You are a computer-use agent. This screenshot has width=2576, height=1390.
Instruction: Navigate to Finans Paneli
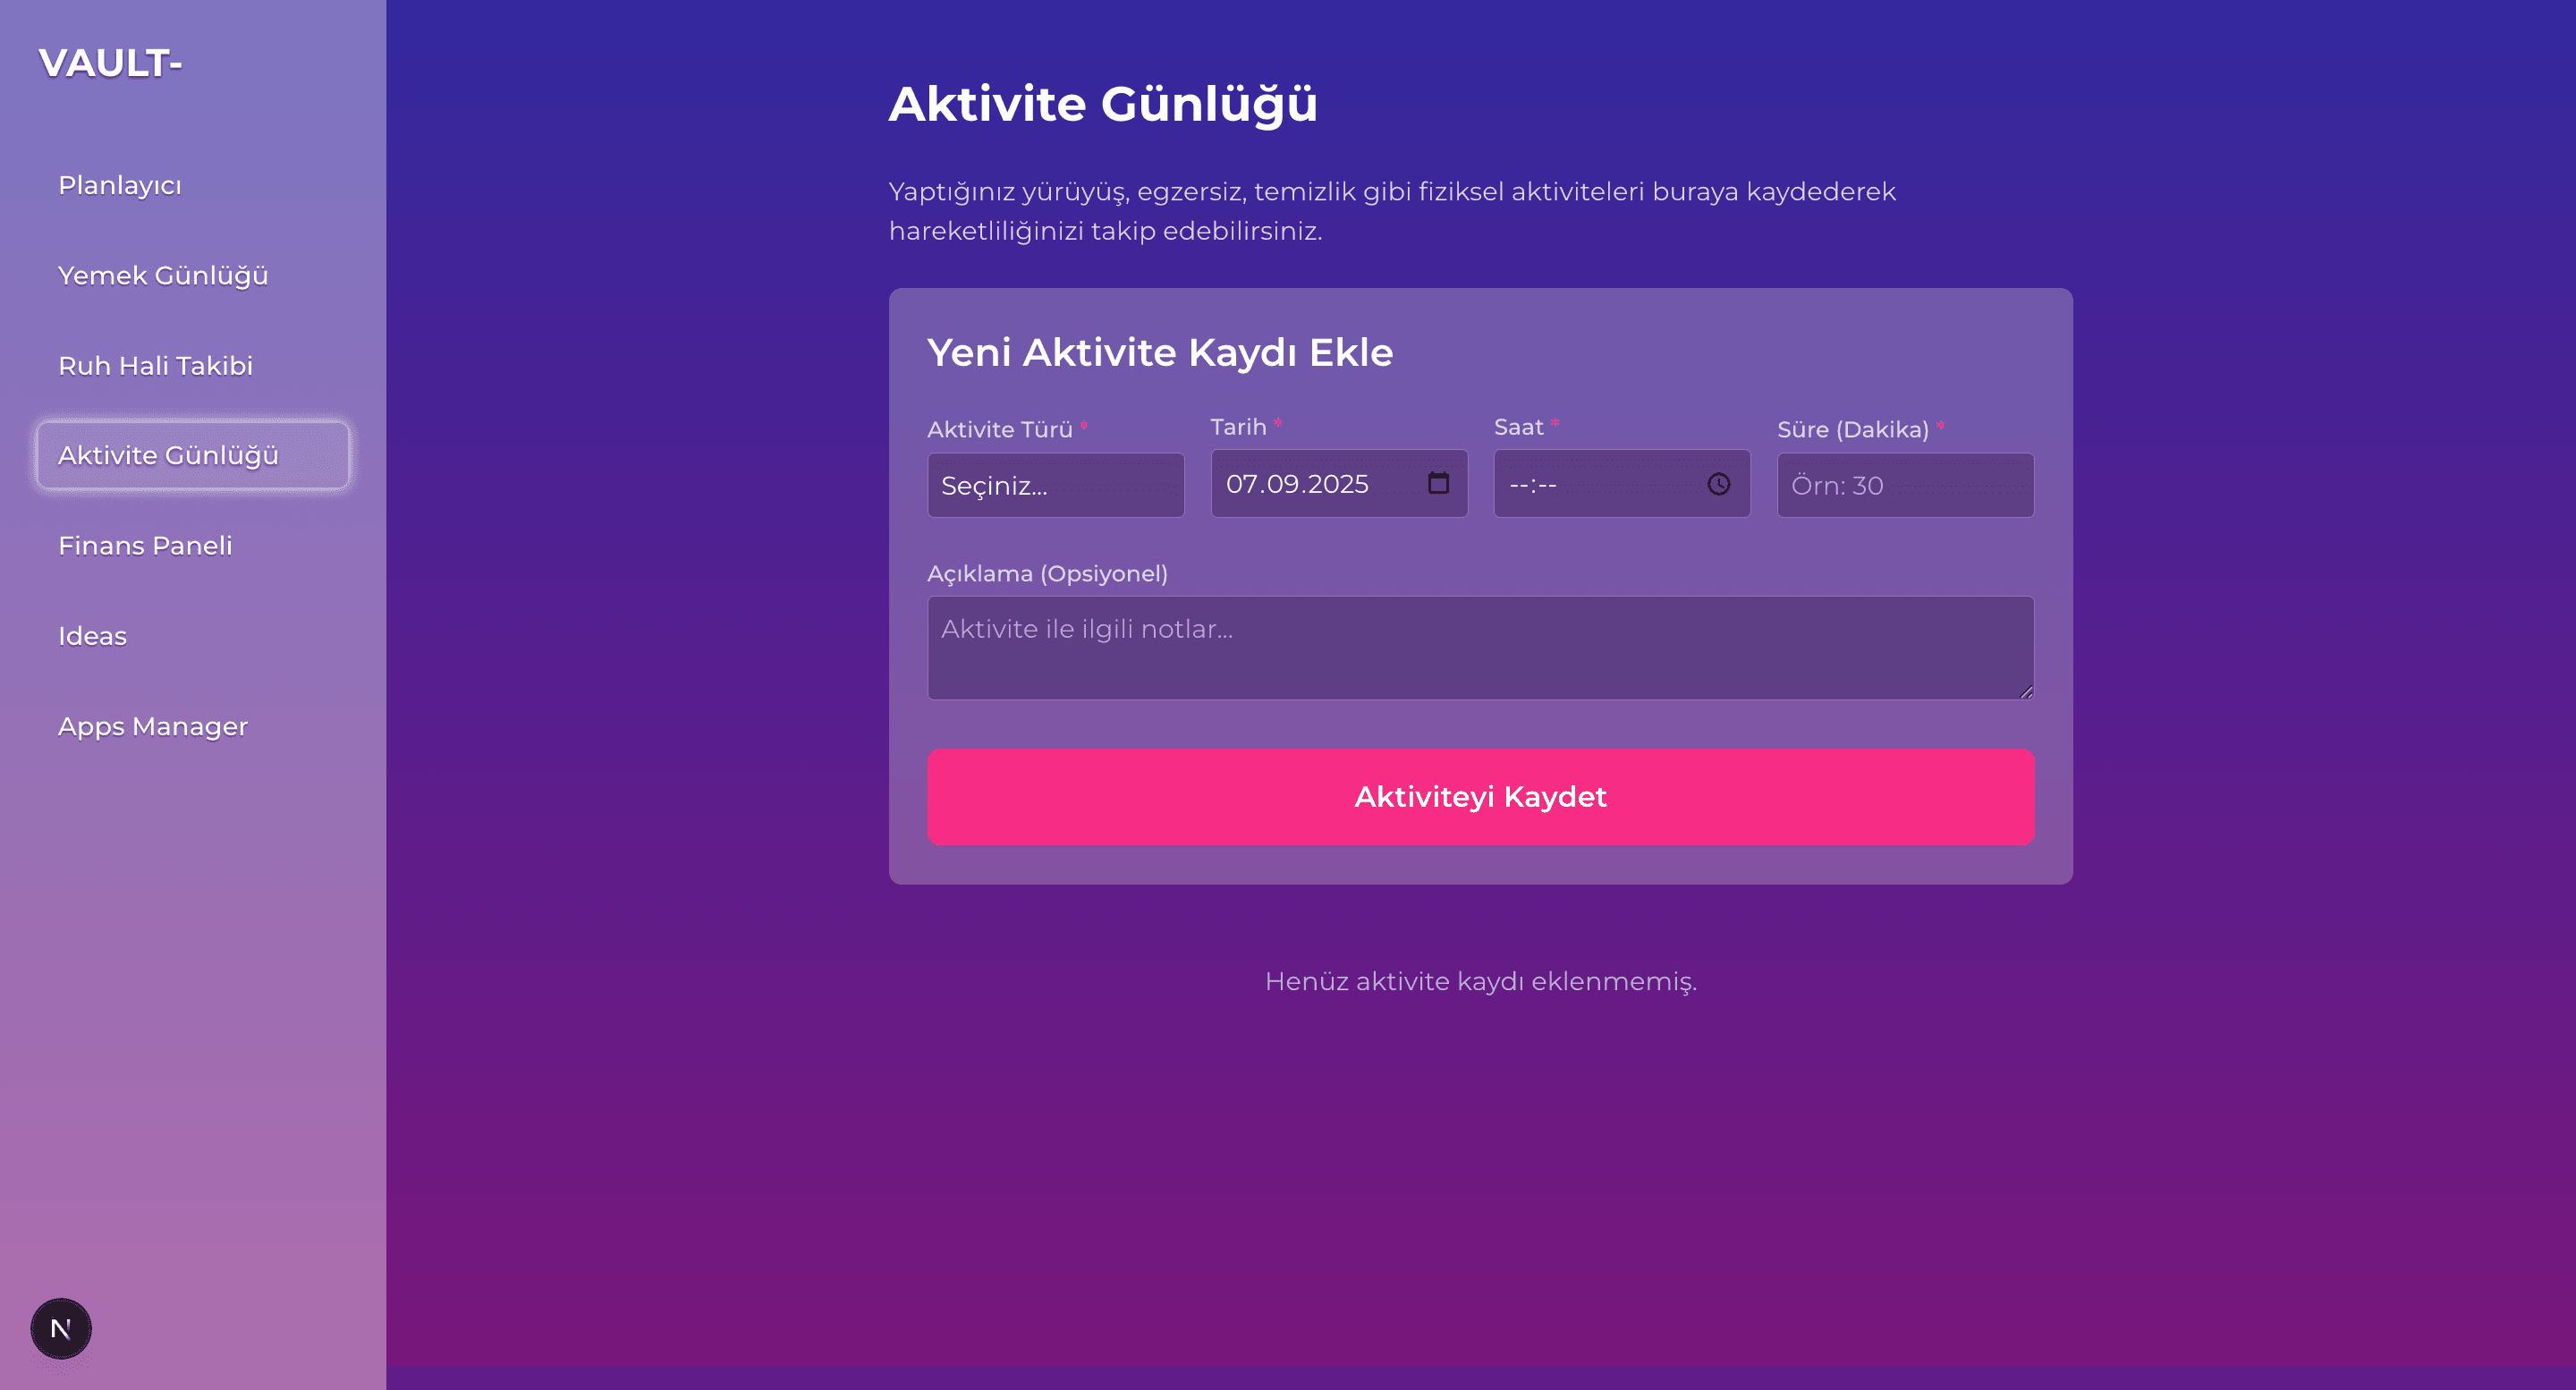pos(145,546)
